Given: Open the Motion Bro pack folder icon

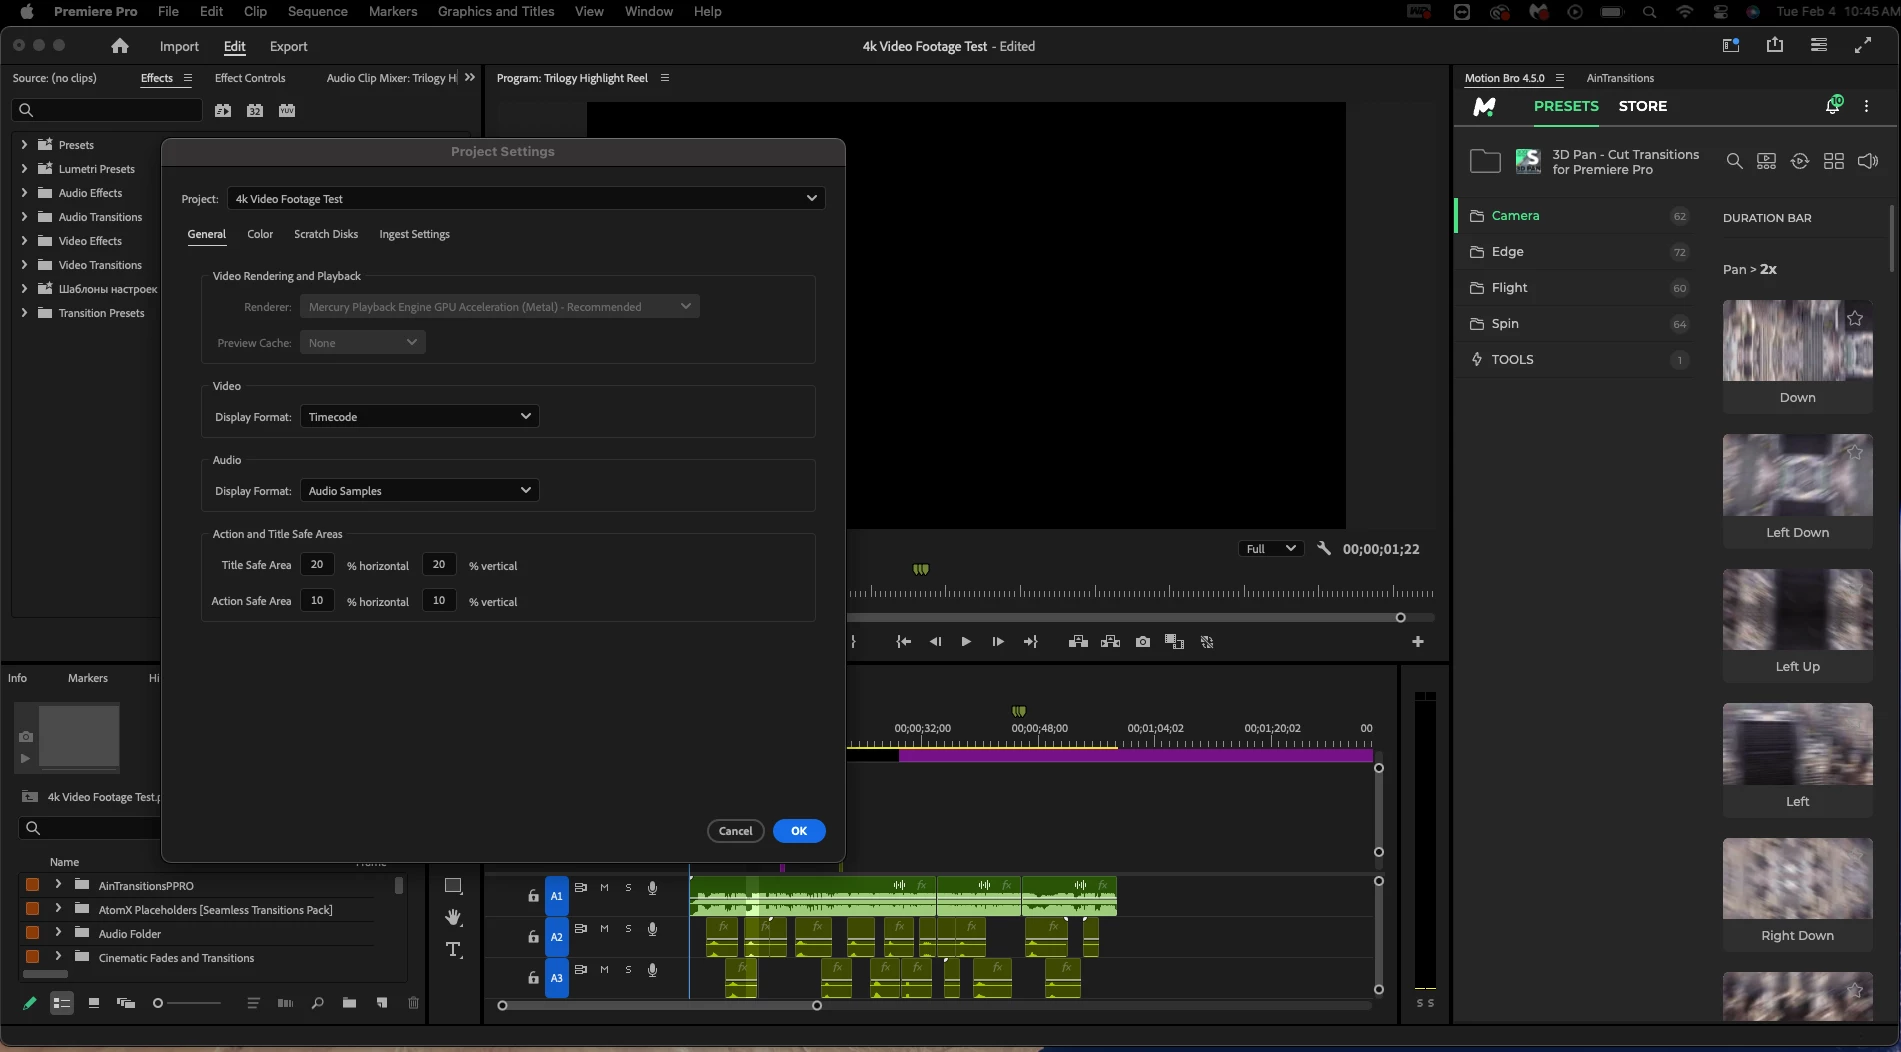Looking at the screenshot, I should click(1485, 161).
